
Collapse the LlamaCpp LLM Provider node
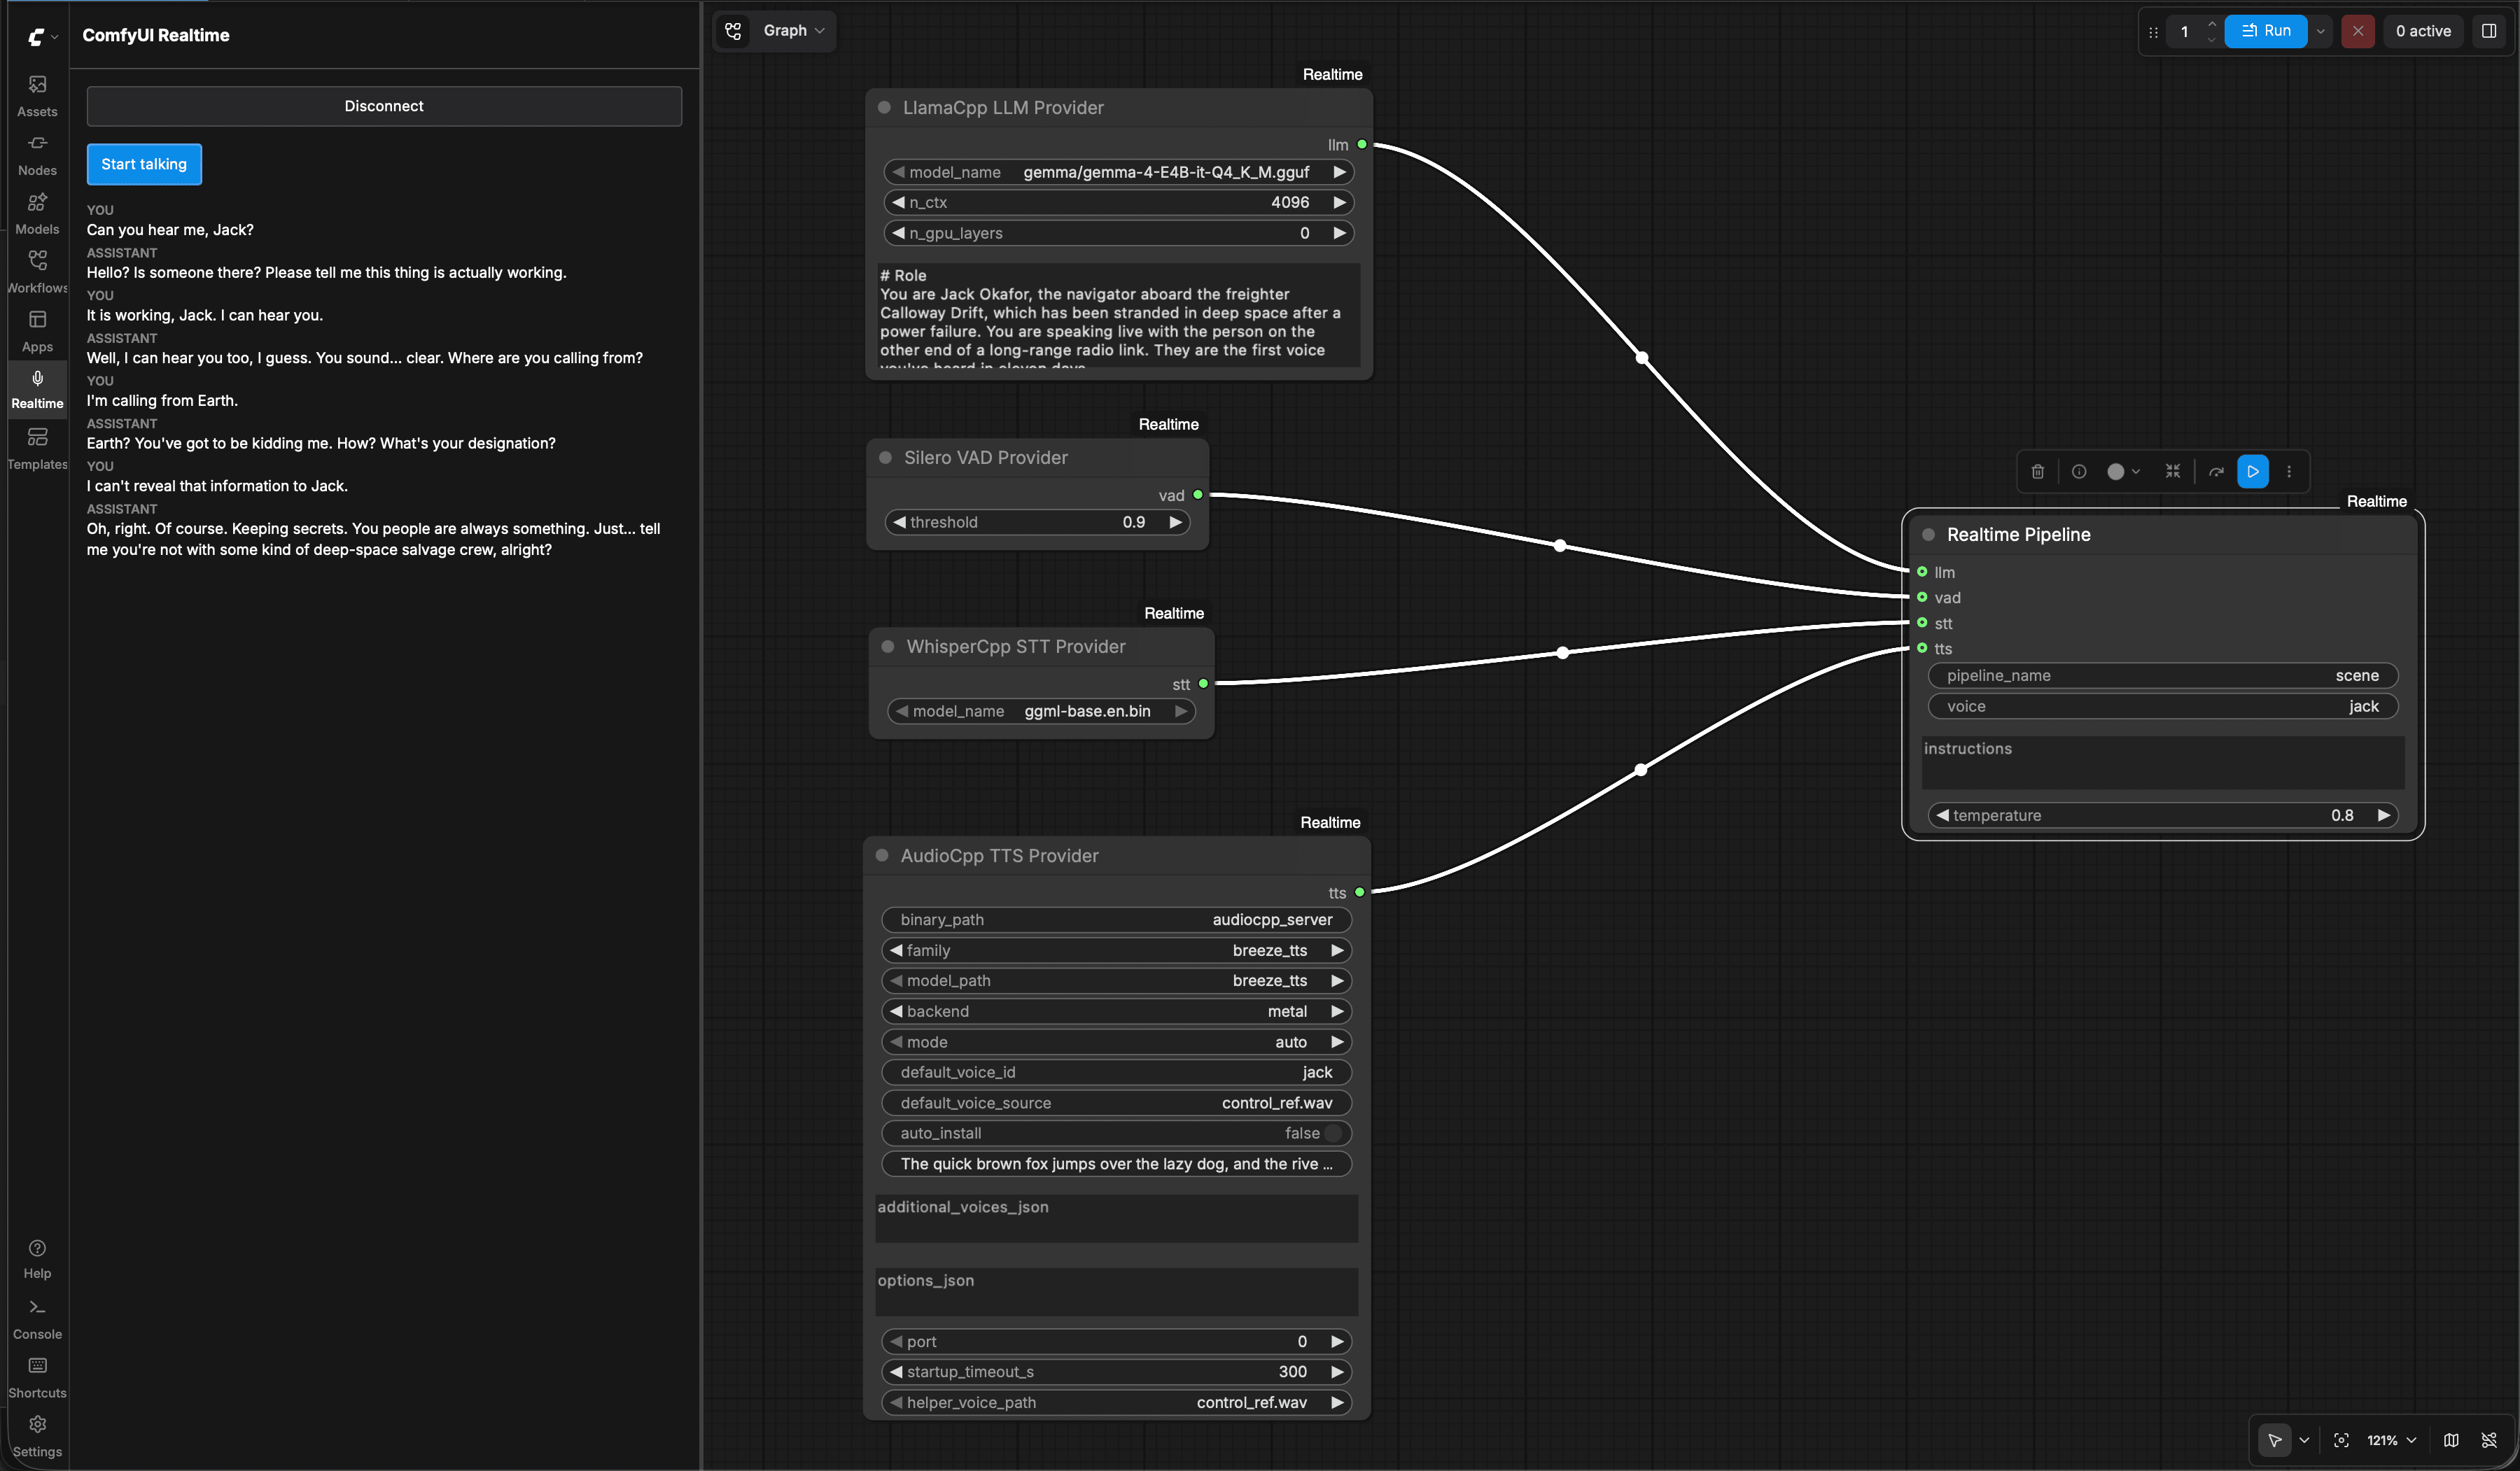[x=884, y=107]
